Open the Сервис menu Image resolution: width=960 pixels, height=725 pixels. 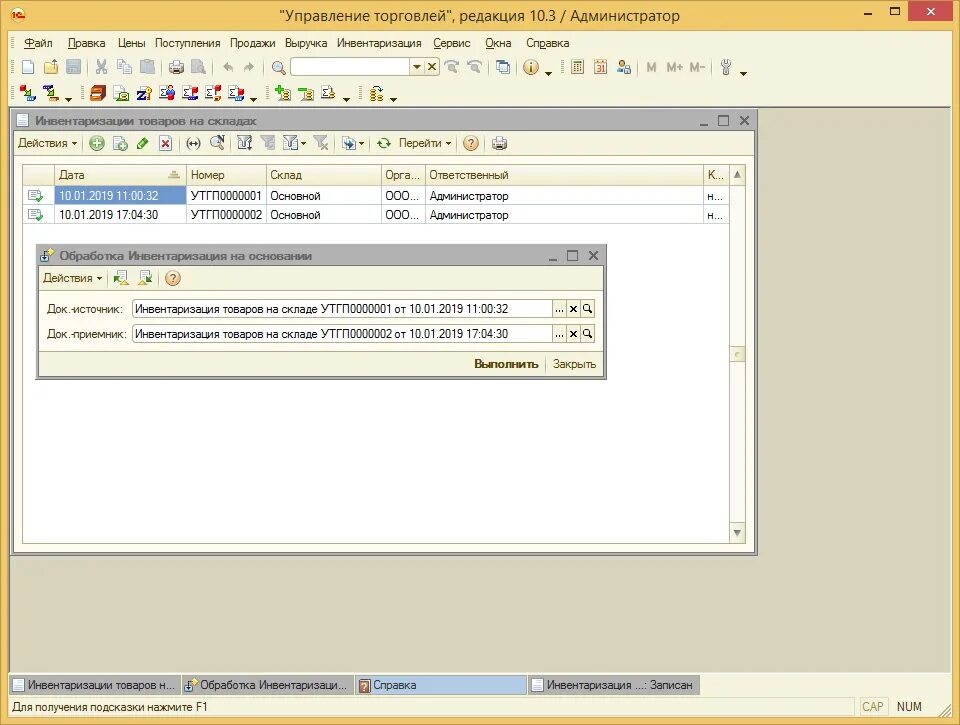click(452, 43)
